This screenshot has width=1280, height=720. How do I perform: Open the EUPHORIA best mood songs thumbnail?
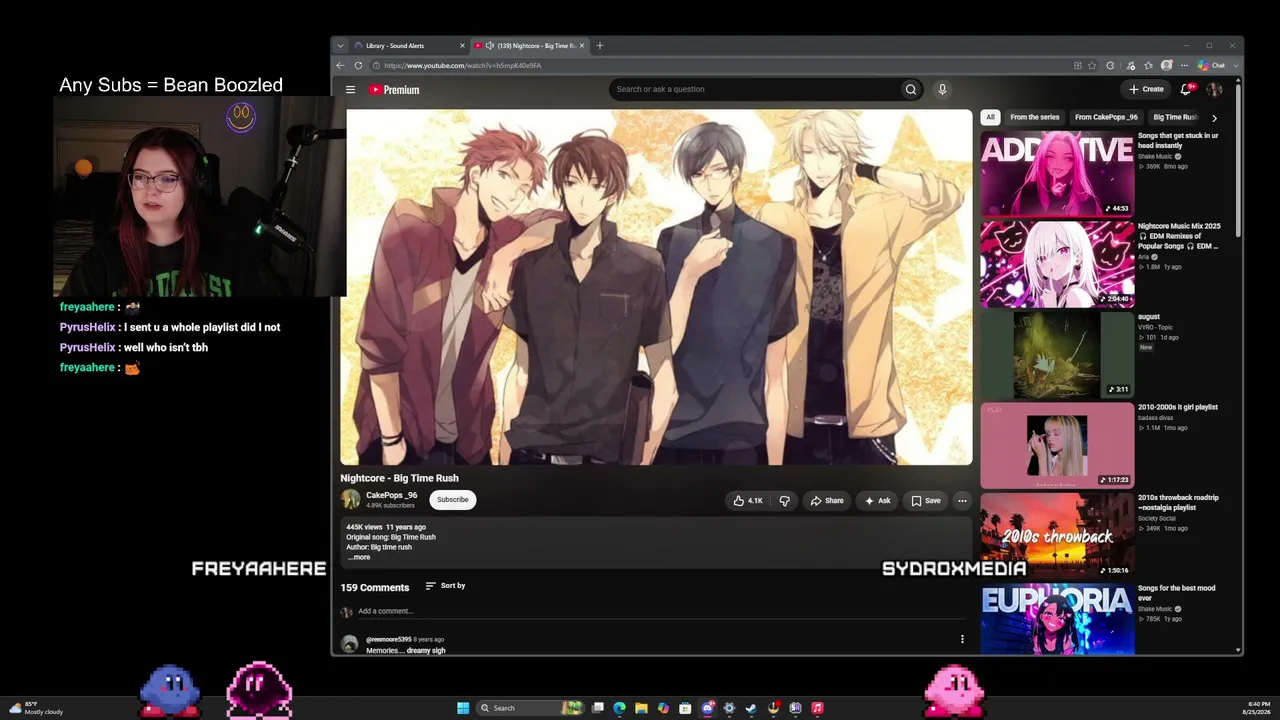tap(1057, 620)
